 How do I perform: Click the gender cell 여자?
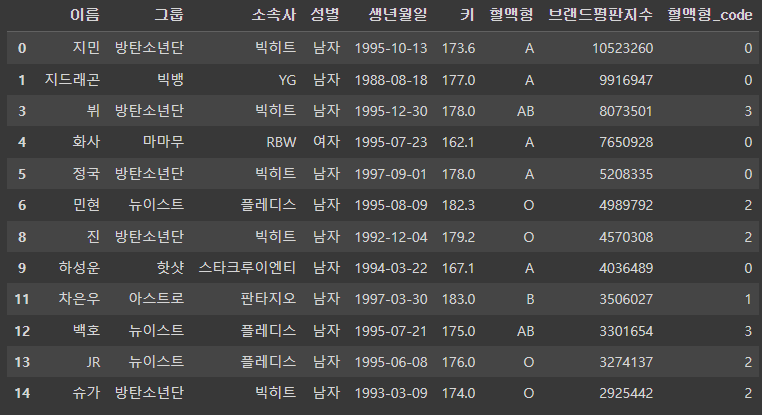click(x=326, y=142)
